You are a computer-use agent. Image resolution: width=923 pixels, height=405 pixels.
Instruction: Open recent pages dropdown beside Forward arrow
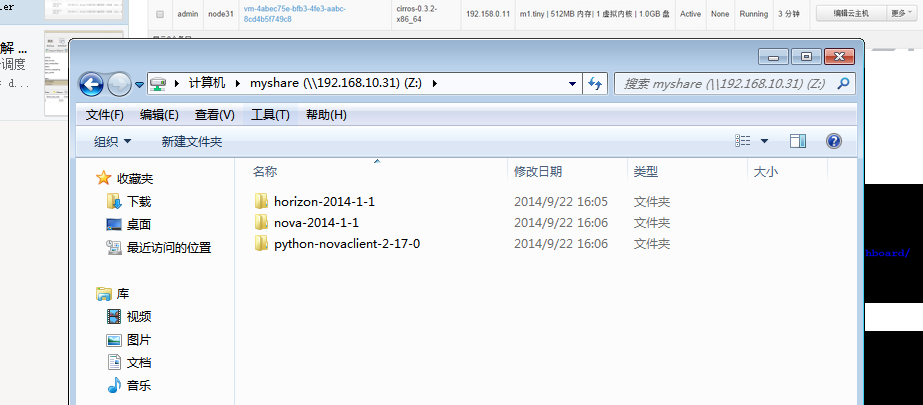click(139, 84)
